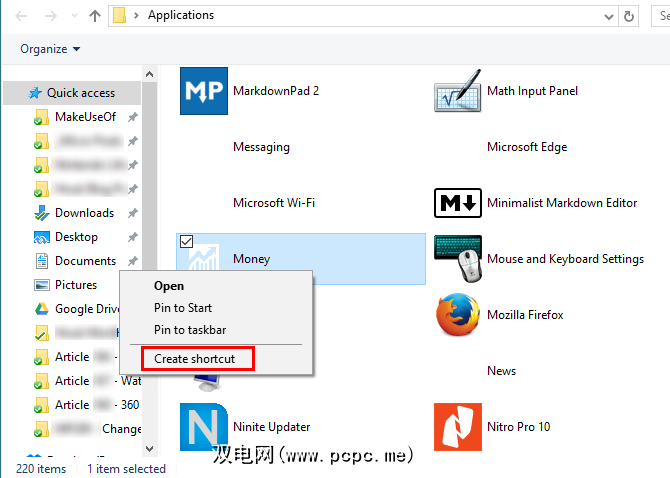Refresh the Applications folder view
This screenshot has width=670, height=478.
[x=629, y=16]
